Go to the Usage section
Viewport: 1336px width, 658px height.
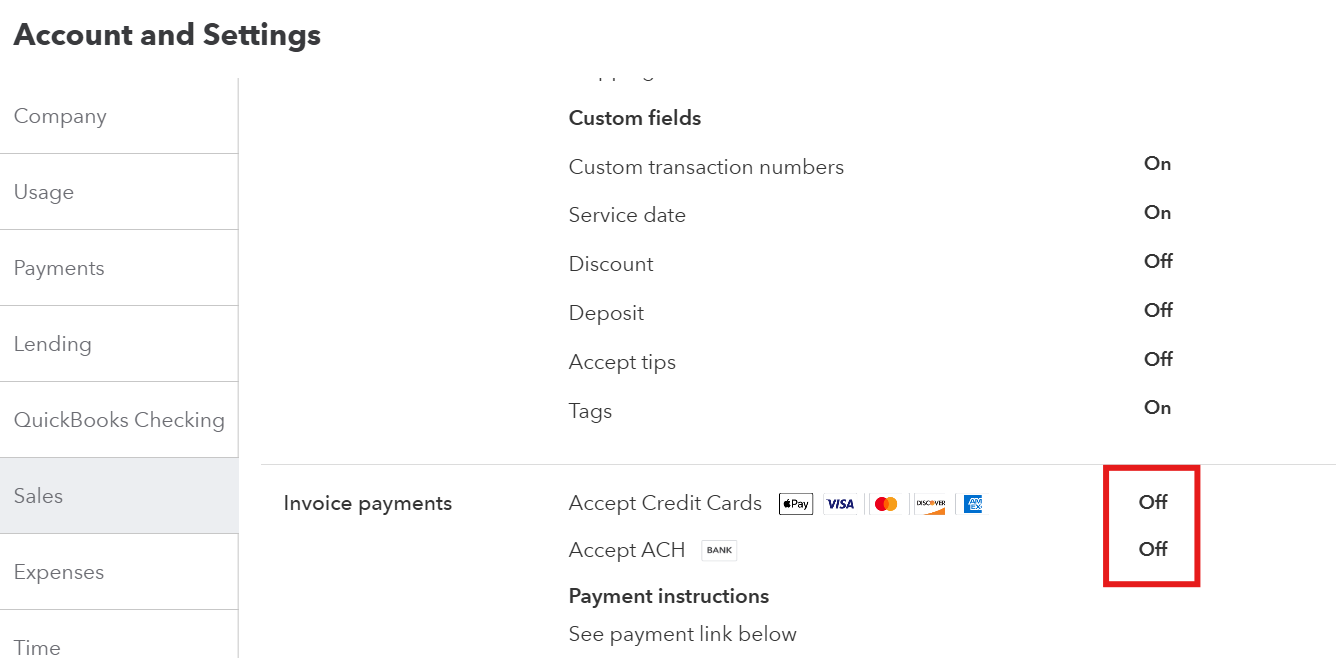[44, 191]
